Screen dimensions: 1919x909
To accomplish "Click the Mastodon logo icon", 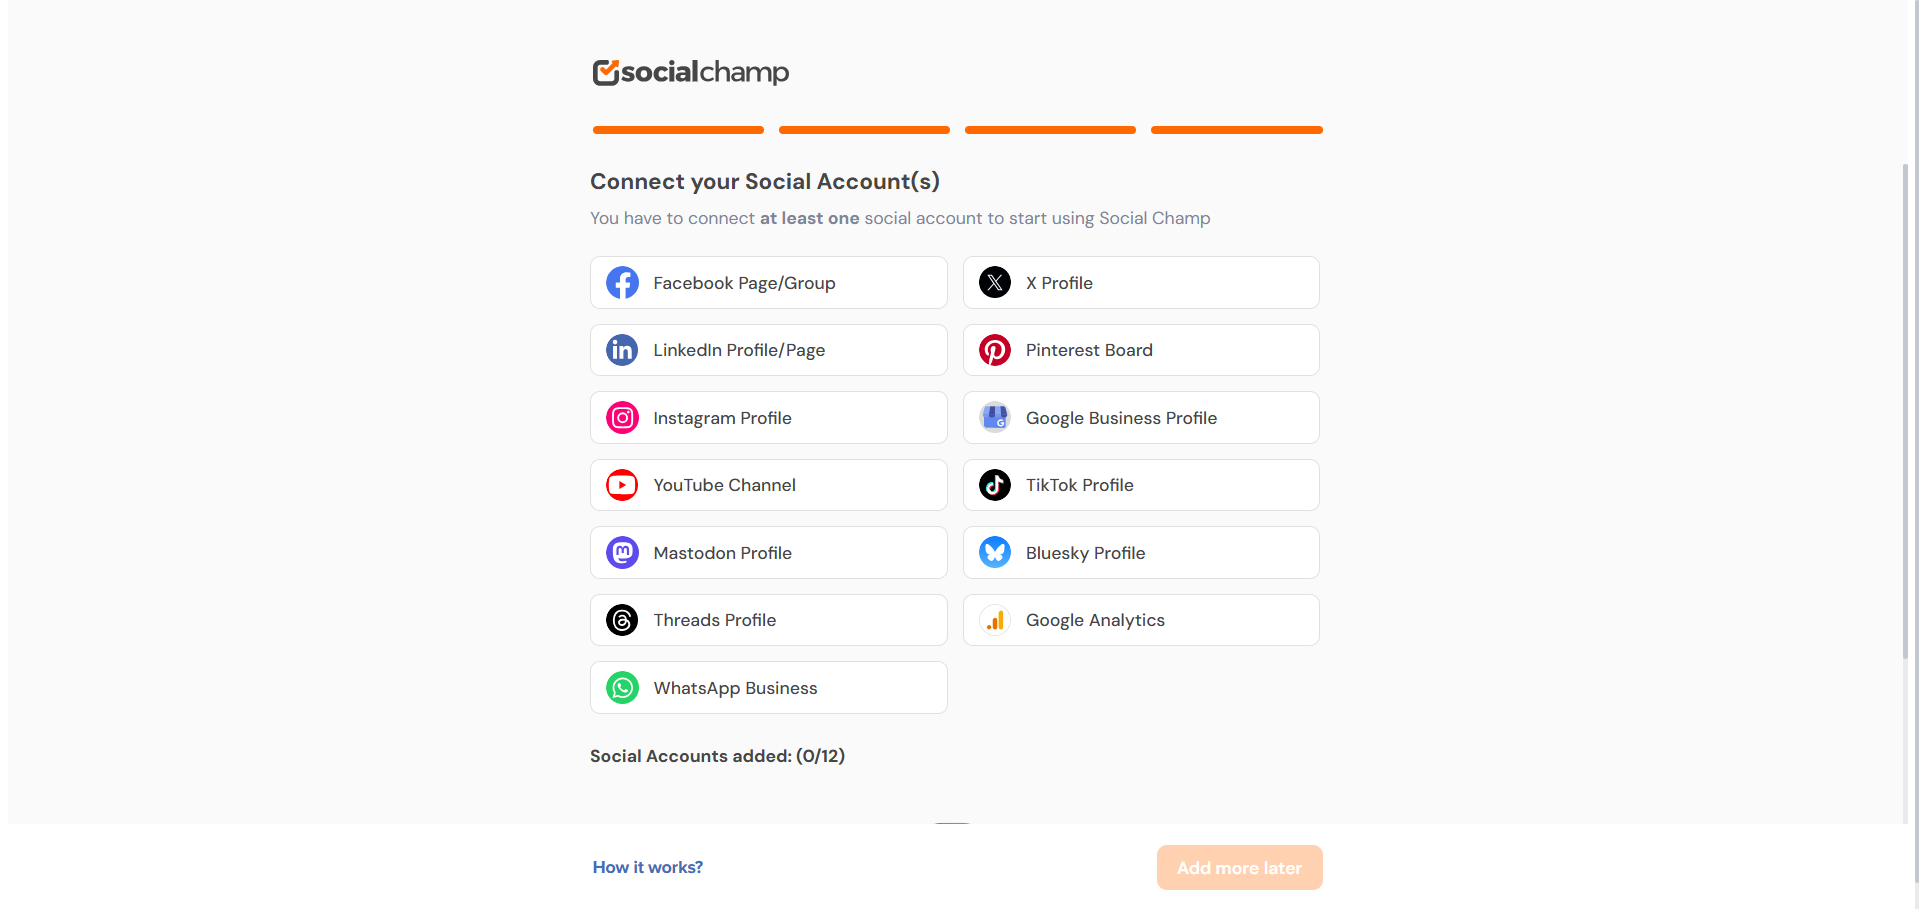I will coord(622,553).
